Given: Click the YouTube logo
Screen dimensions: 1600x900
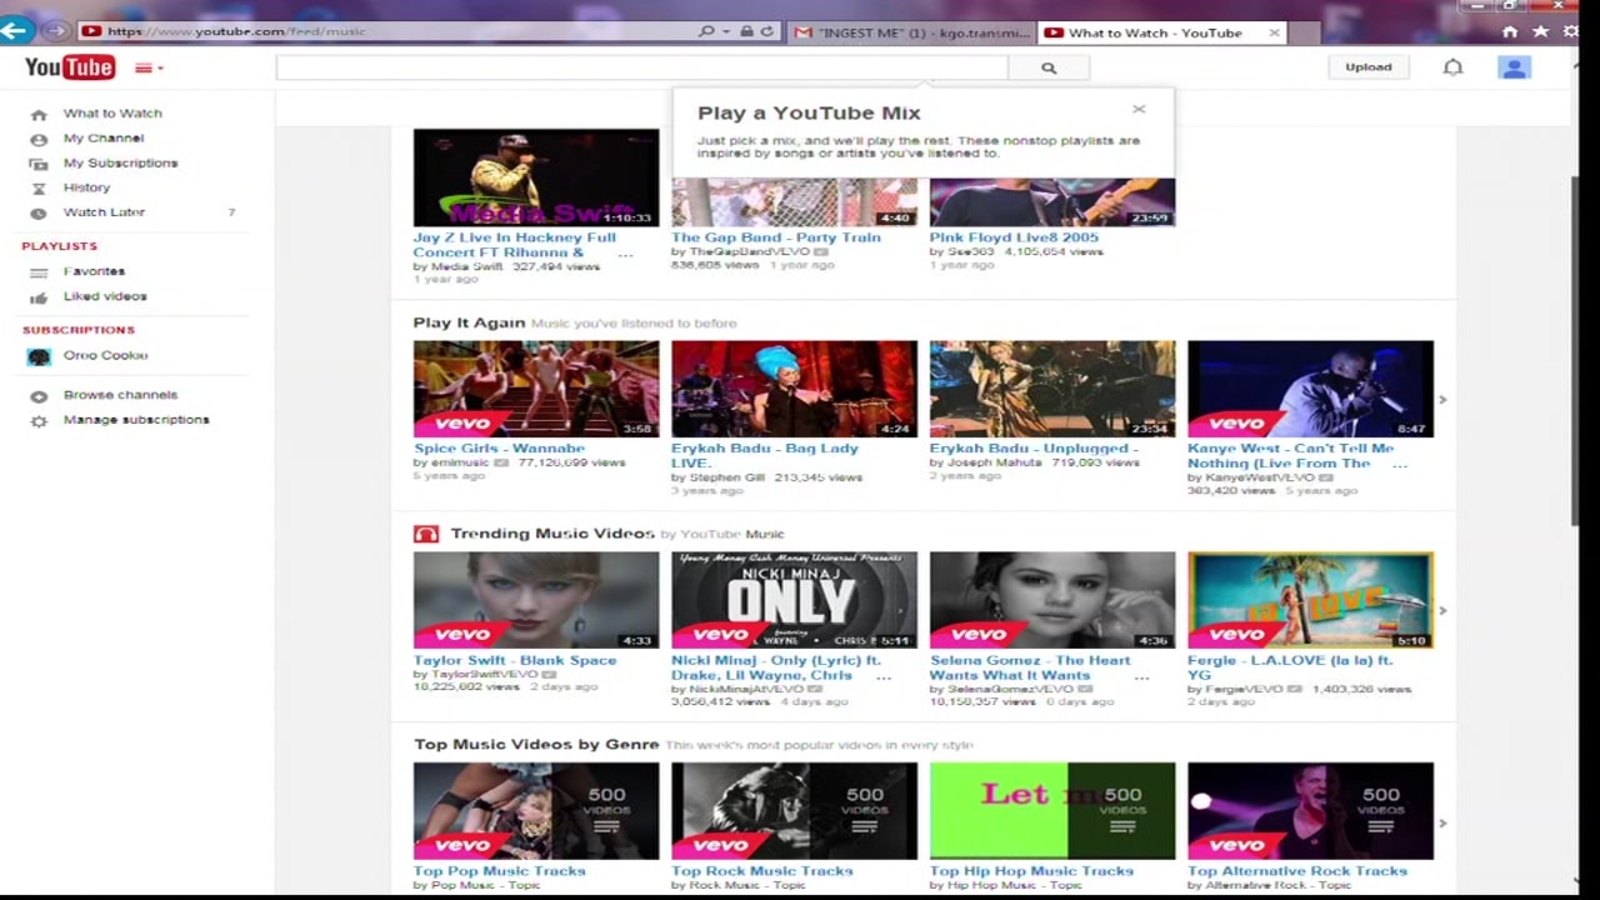Looking at the screenshot, I should click(x=69, y=67).
